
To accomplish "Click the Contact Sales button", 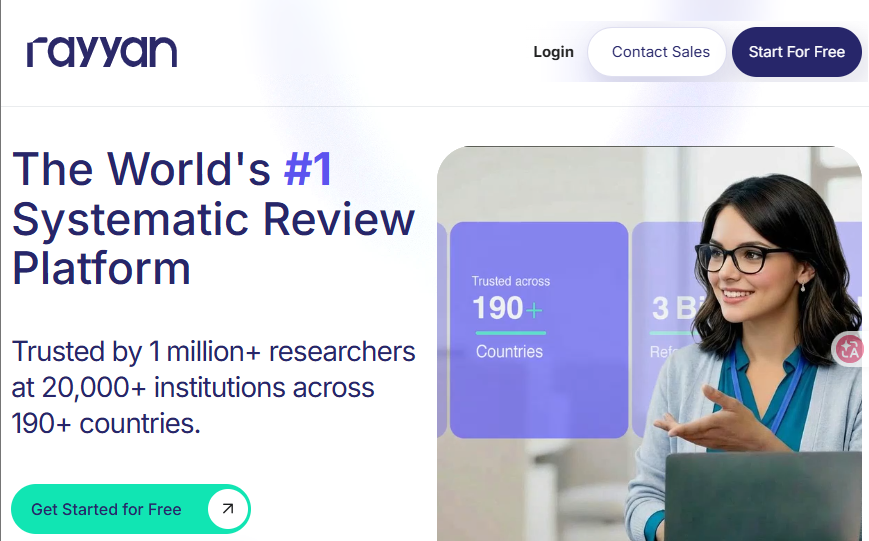I will coord(657,52).
